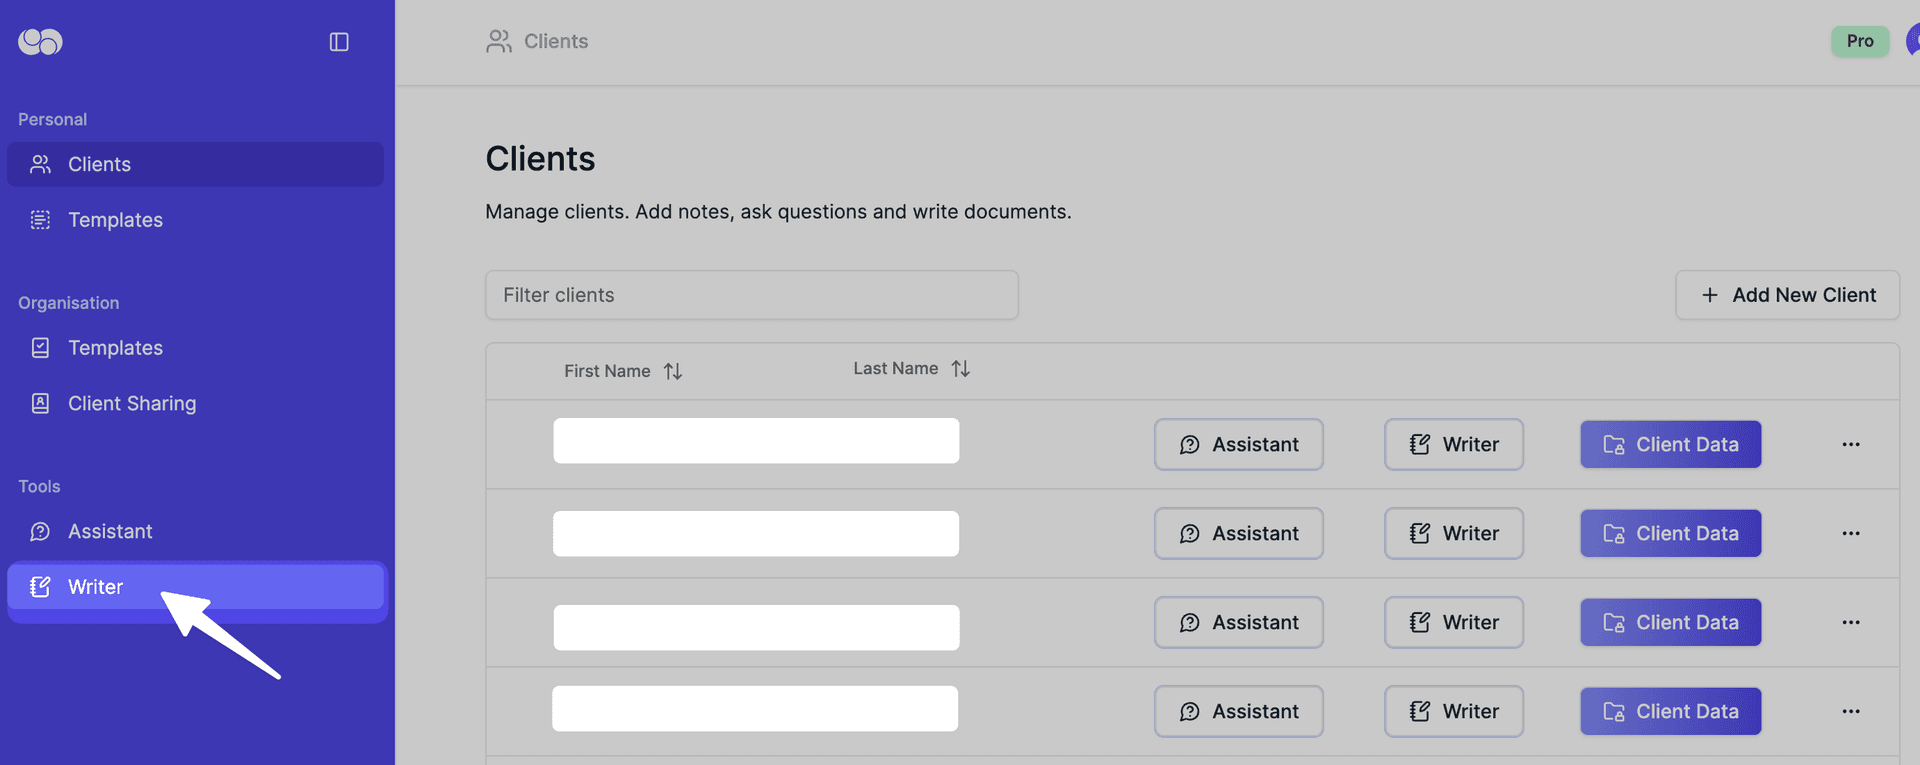
Task: Open Personal Templates in sidebar
Action: click(x=115, y=220)
